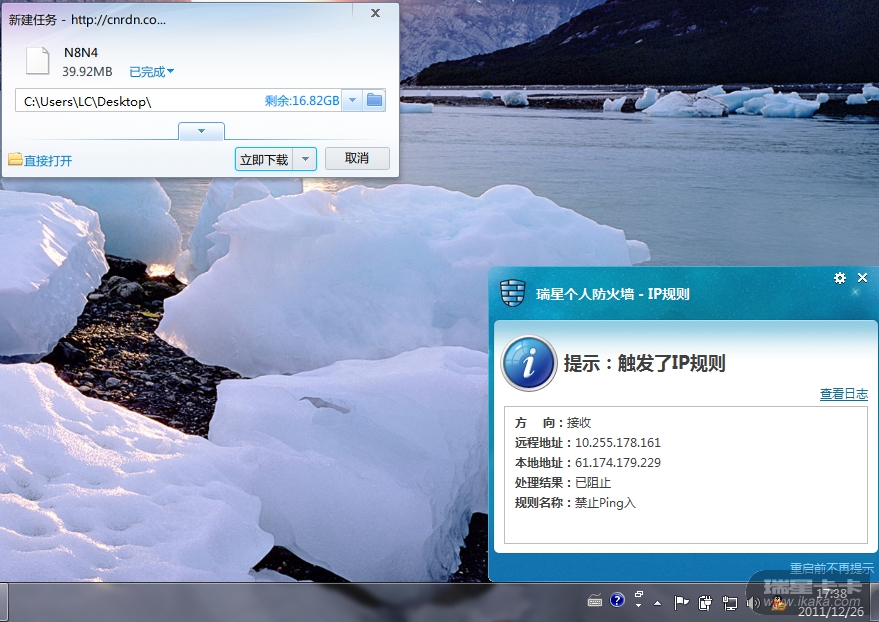Click the Rising firewall shield logo icon
This screenshot has height=622, width=879.
coord(512,293)
